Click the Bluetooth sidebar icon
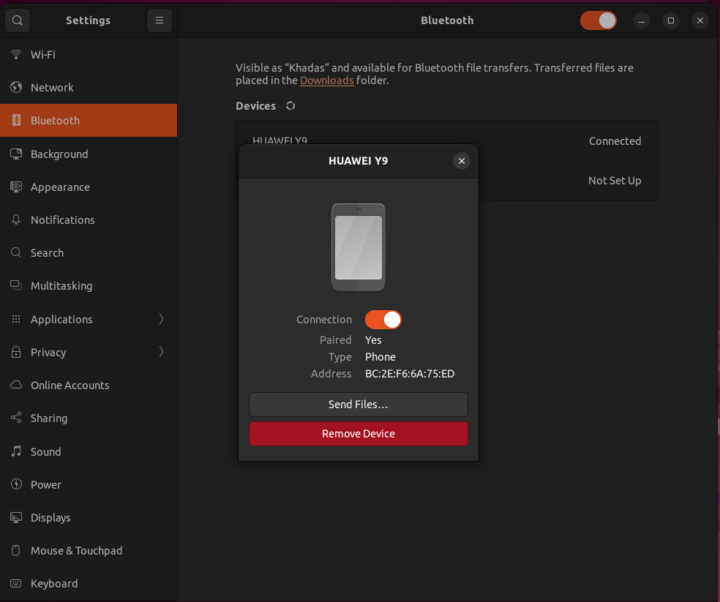 click(16, 120)
